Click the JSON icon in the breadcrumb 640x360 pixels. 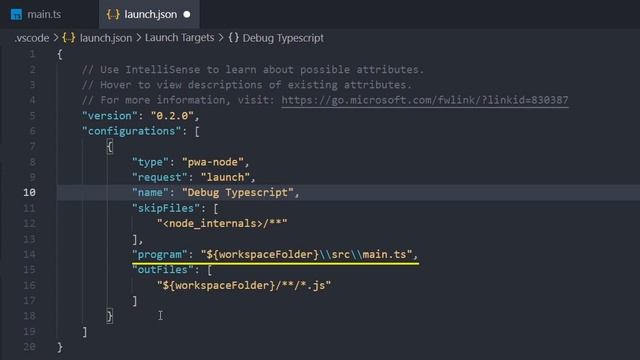[69, 38]
